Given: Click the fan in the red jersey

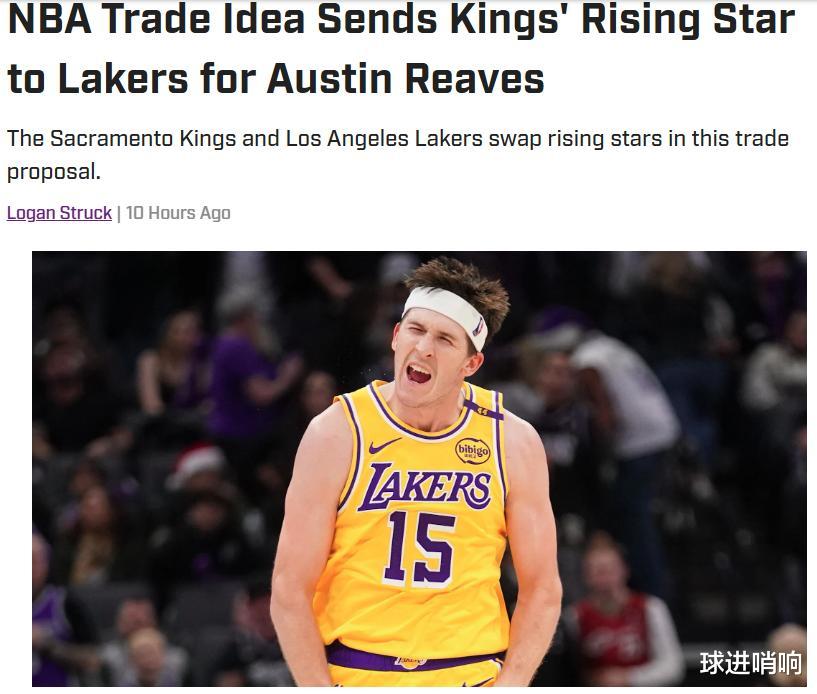Looking at the screenshot, I should pyautogui.click(x=617, y=610).
